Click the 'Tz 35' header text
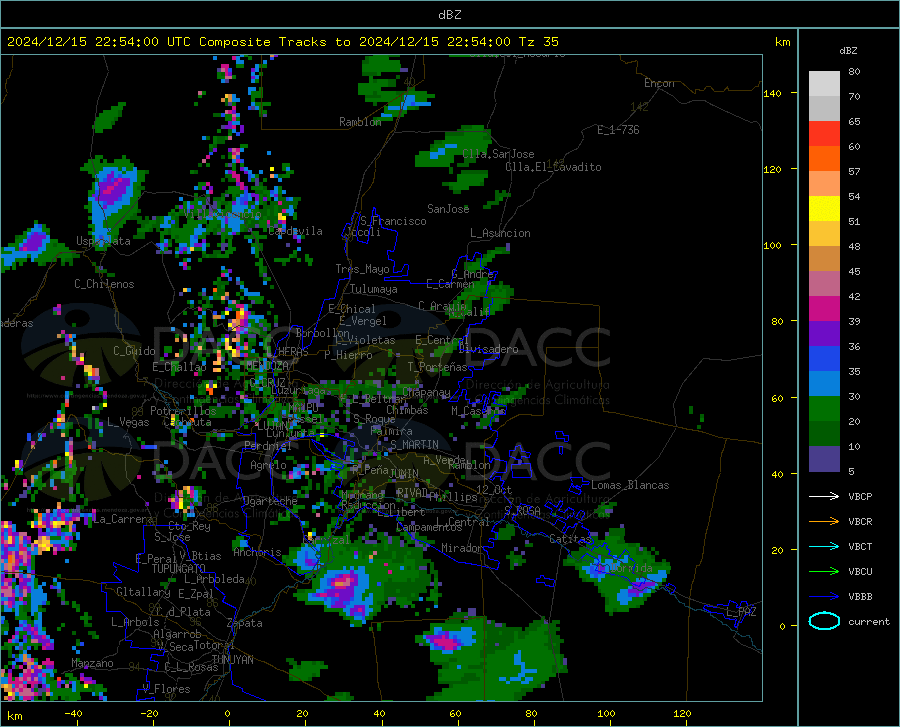 pos(538,42)
